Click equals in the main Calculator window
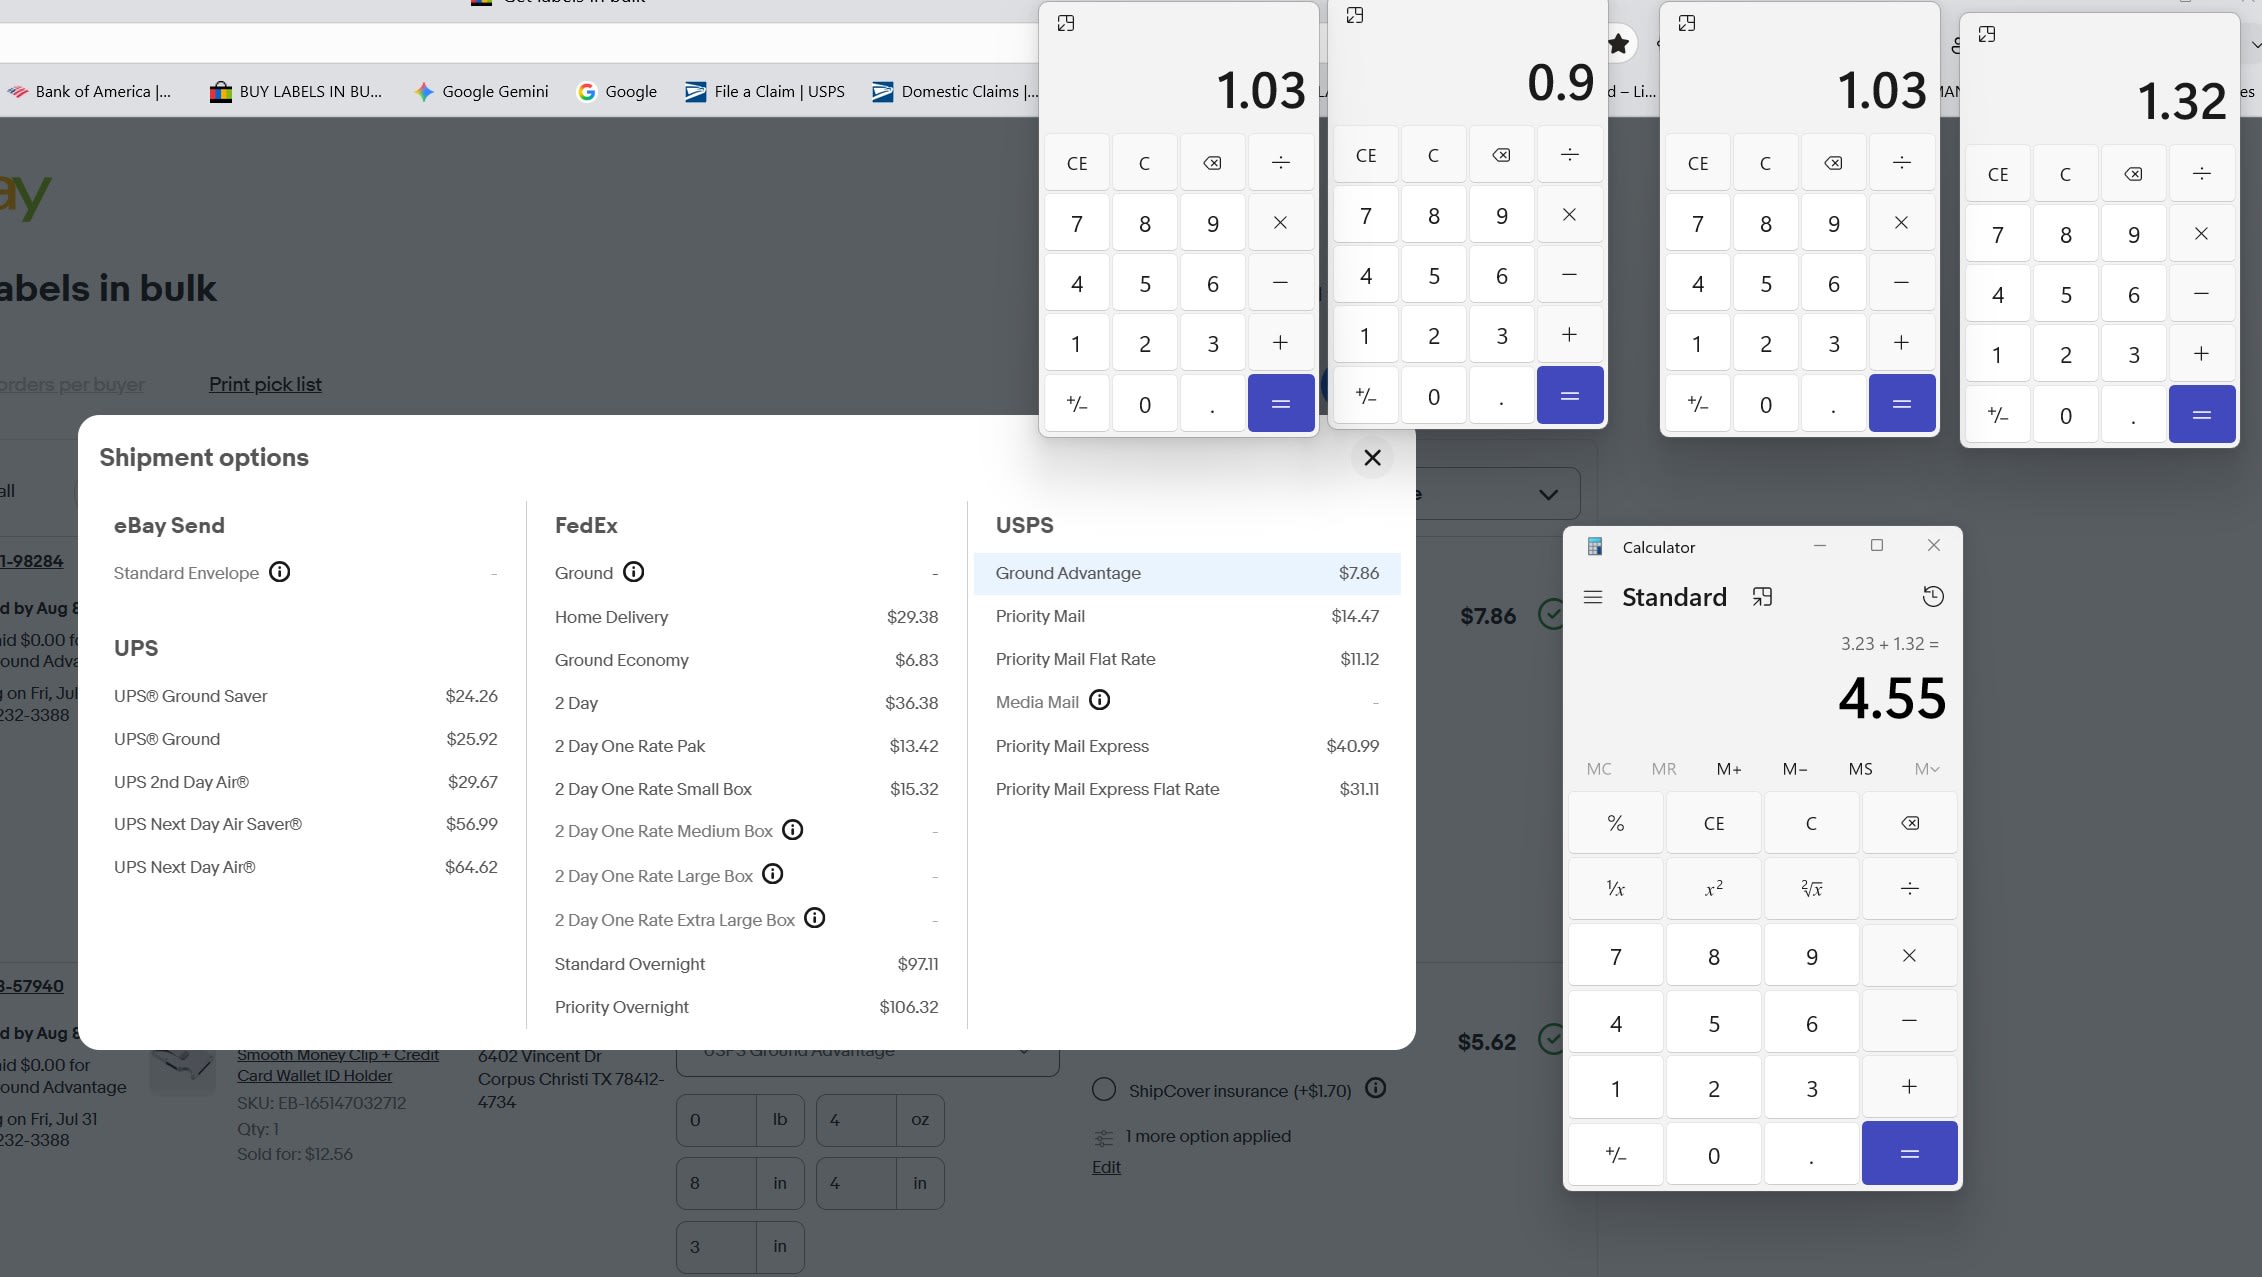Viewport: 2262px width, 1277px height. tap(1909, 1154)
